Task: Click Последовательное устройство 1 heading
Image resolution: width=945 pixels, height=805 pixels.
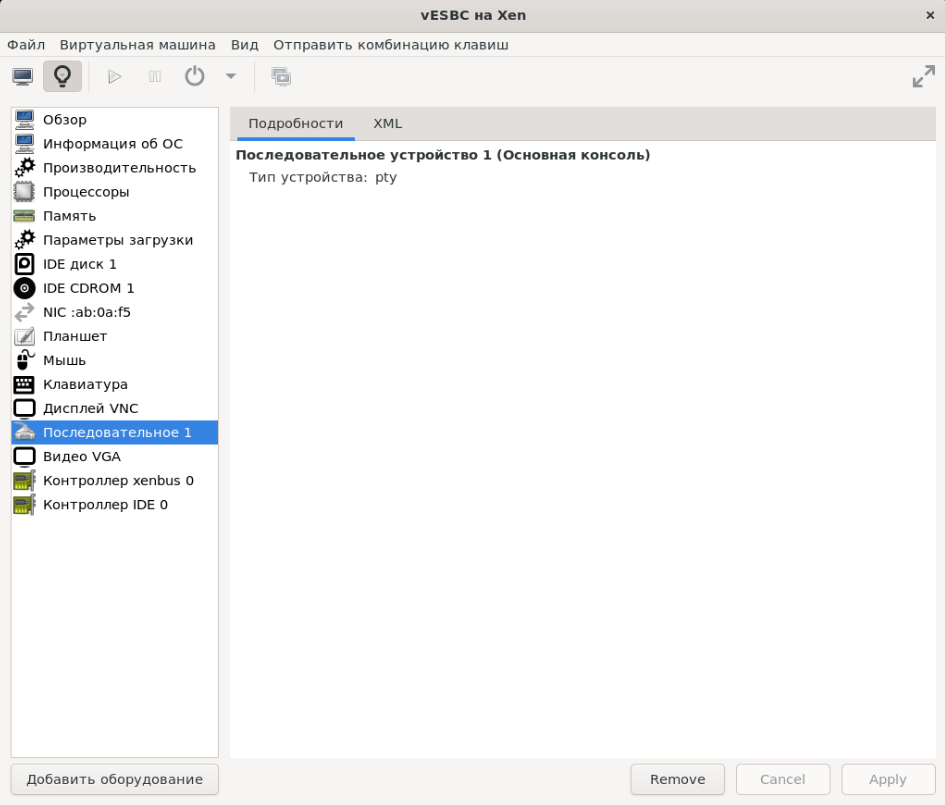Action: coord(443,155)
